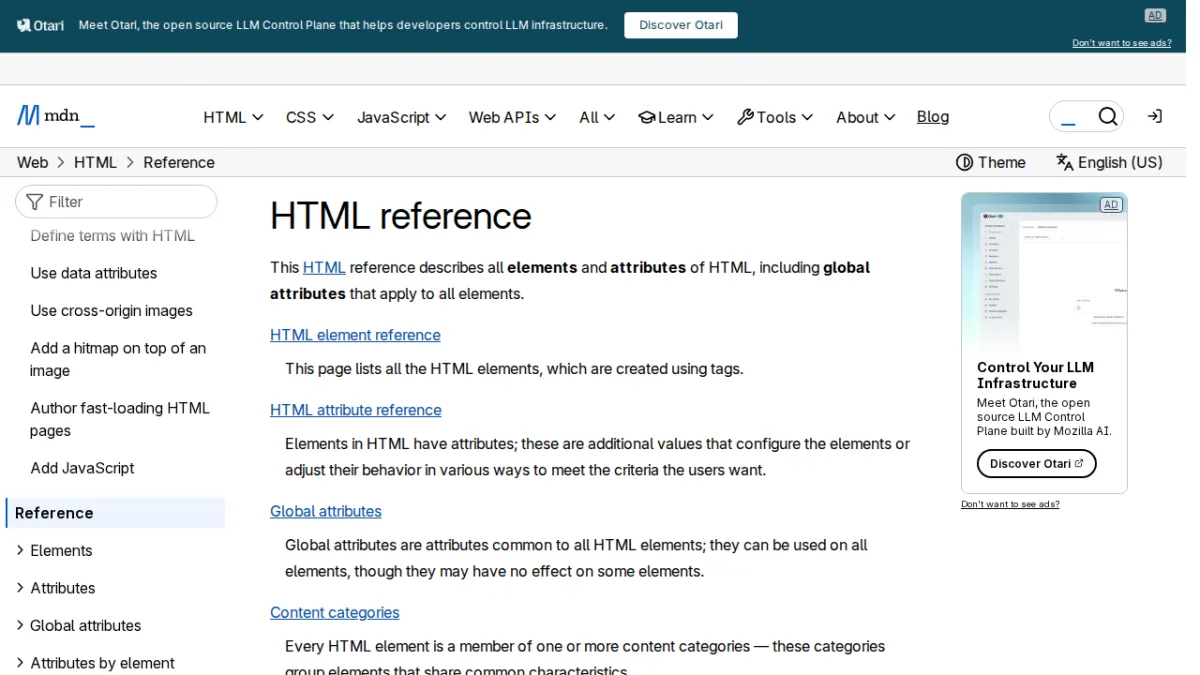Click the MDN logo in the header
Image resolution: width=1200 pixels, height=675 pixels.
click(56, 116)
